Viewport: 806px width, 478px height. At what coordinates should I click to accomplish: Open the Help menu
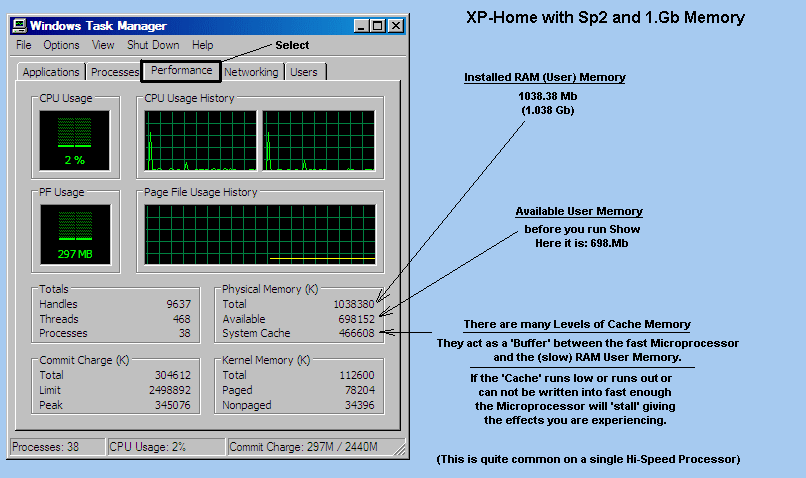click(203, 45)
